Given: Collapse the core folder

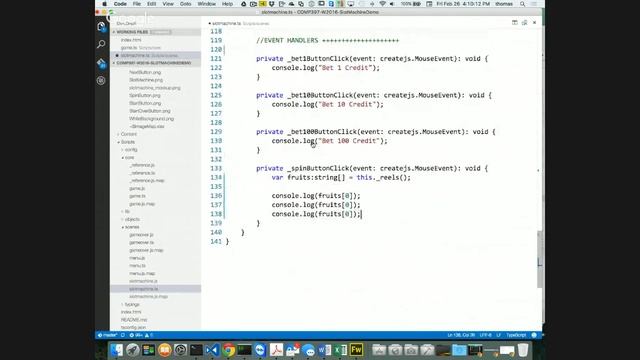Looking at the screenshot, I should (x=129, y=158).
